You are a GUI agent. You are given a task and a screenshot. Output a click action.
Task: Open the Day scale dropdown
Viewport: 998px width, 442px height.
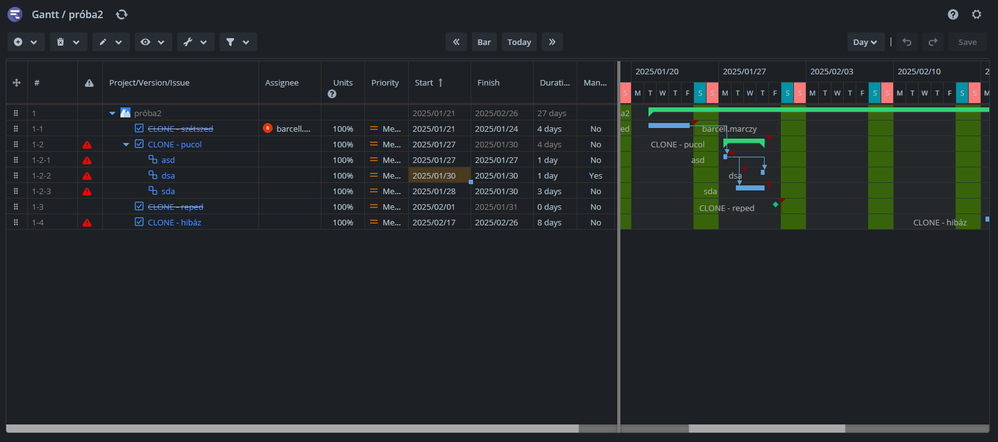[866, 42]
